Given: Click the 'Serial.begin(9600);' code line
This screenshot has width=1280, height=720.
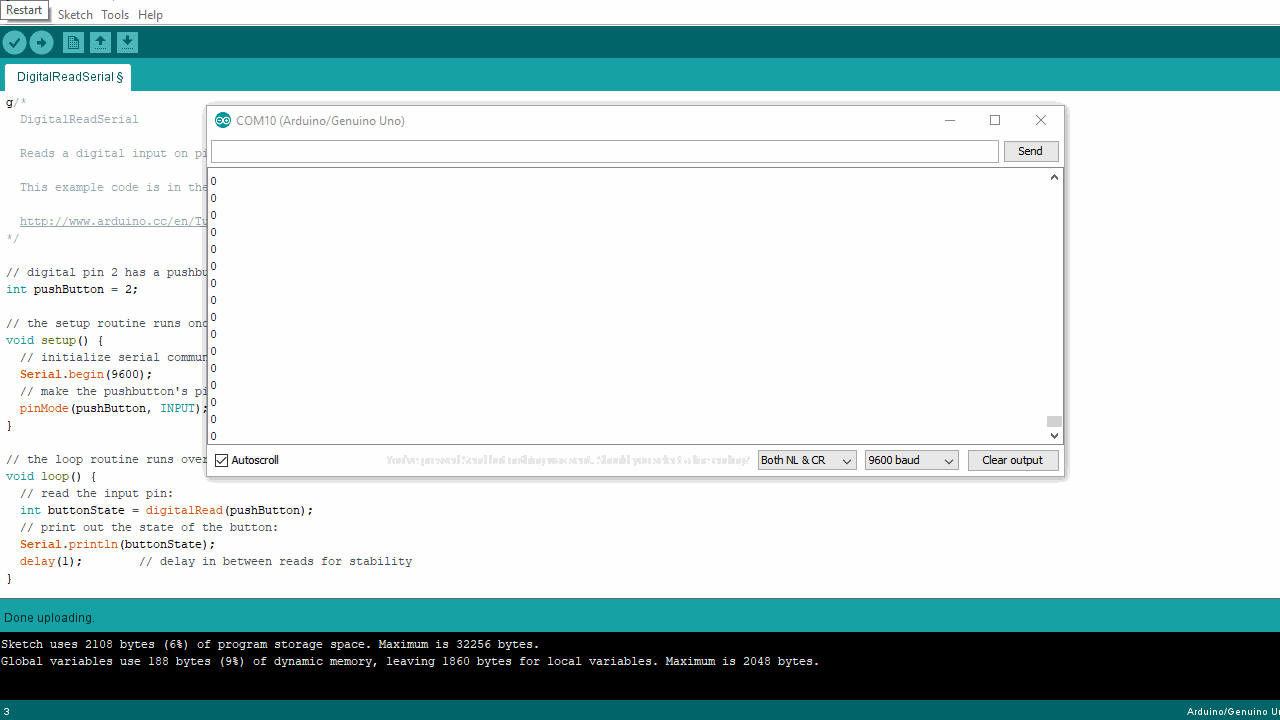Looking at the screenshot, I should pyautogui.click(x=86, y=375).
